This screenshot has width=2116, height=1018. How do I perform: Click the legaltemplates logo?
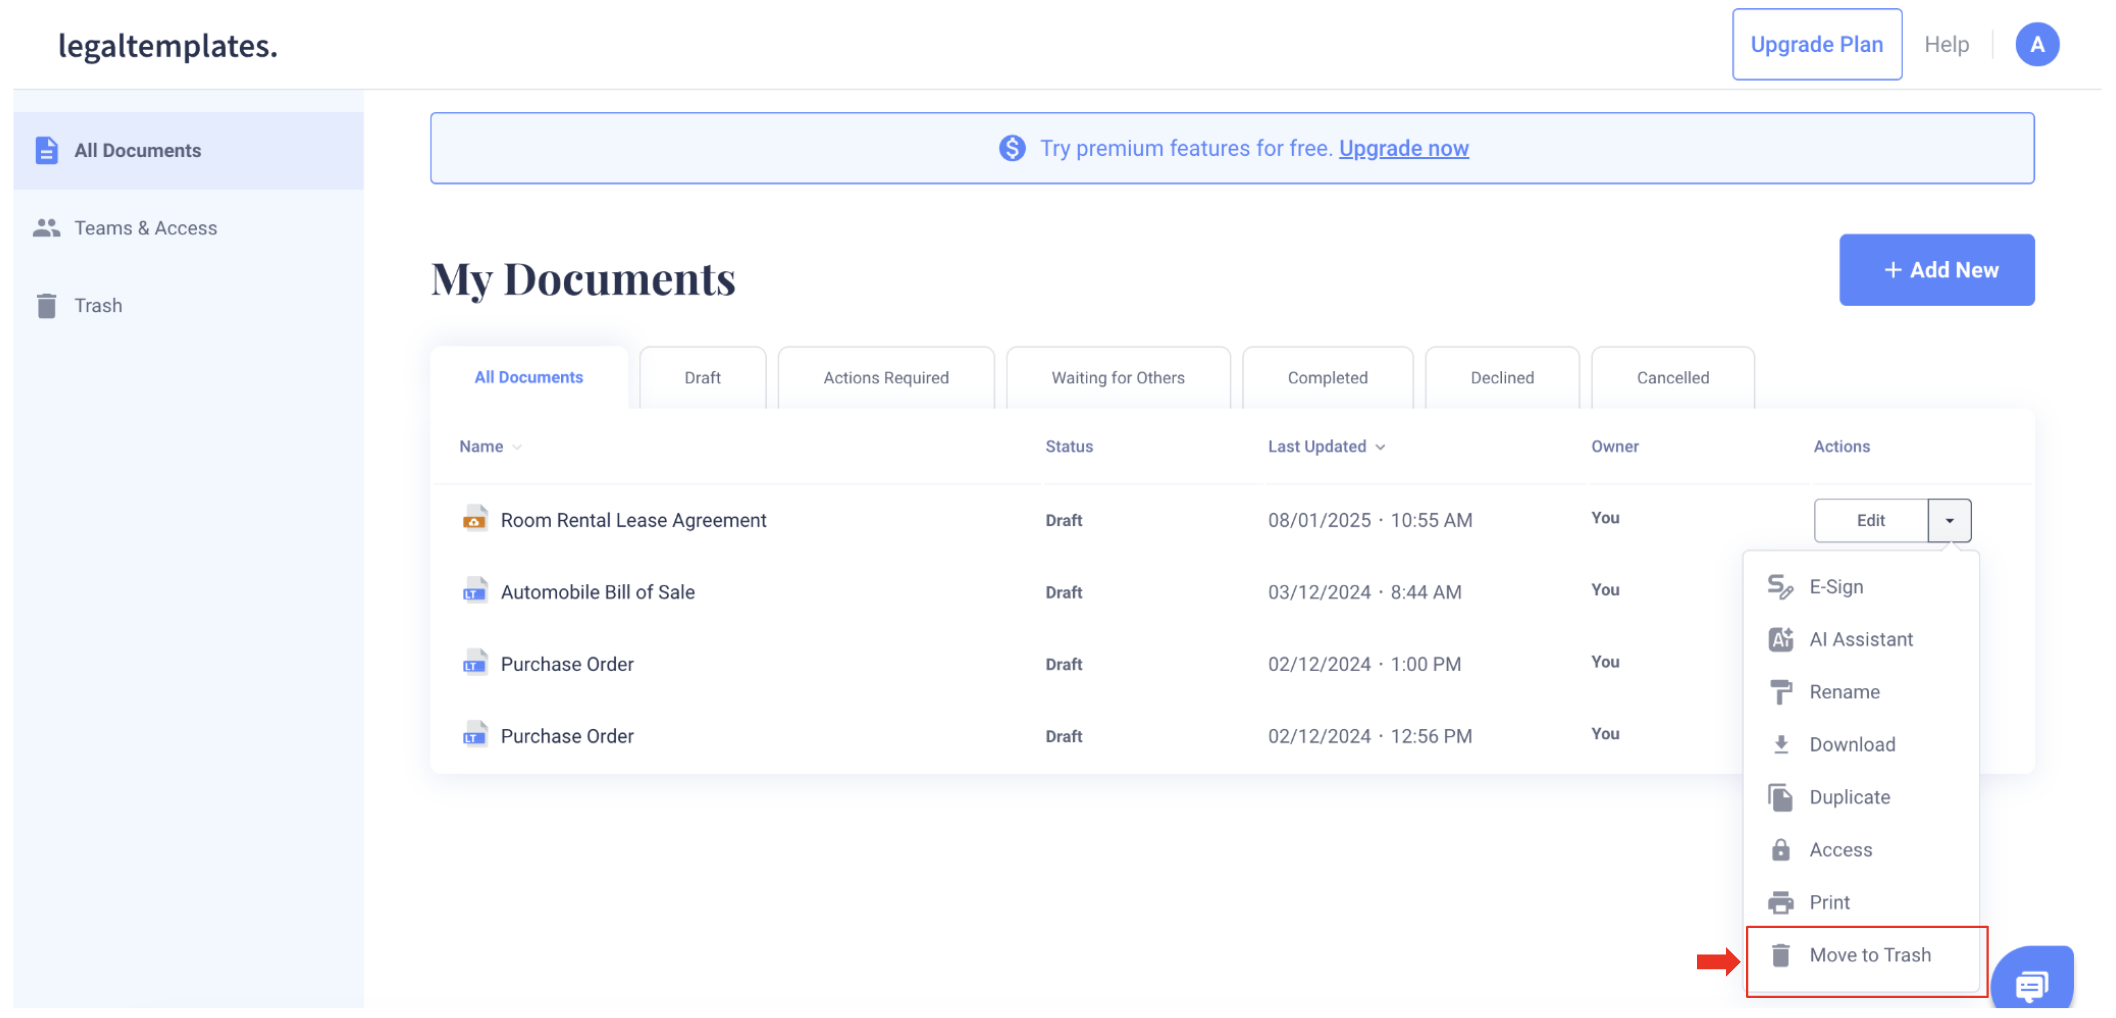pyautogui.click(x=168, y=46)
